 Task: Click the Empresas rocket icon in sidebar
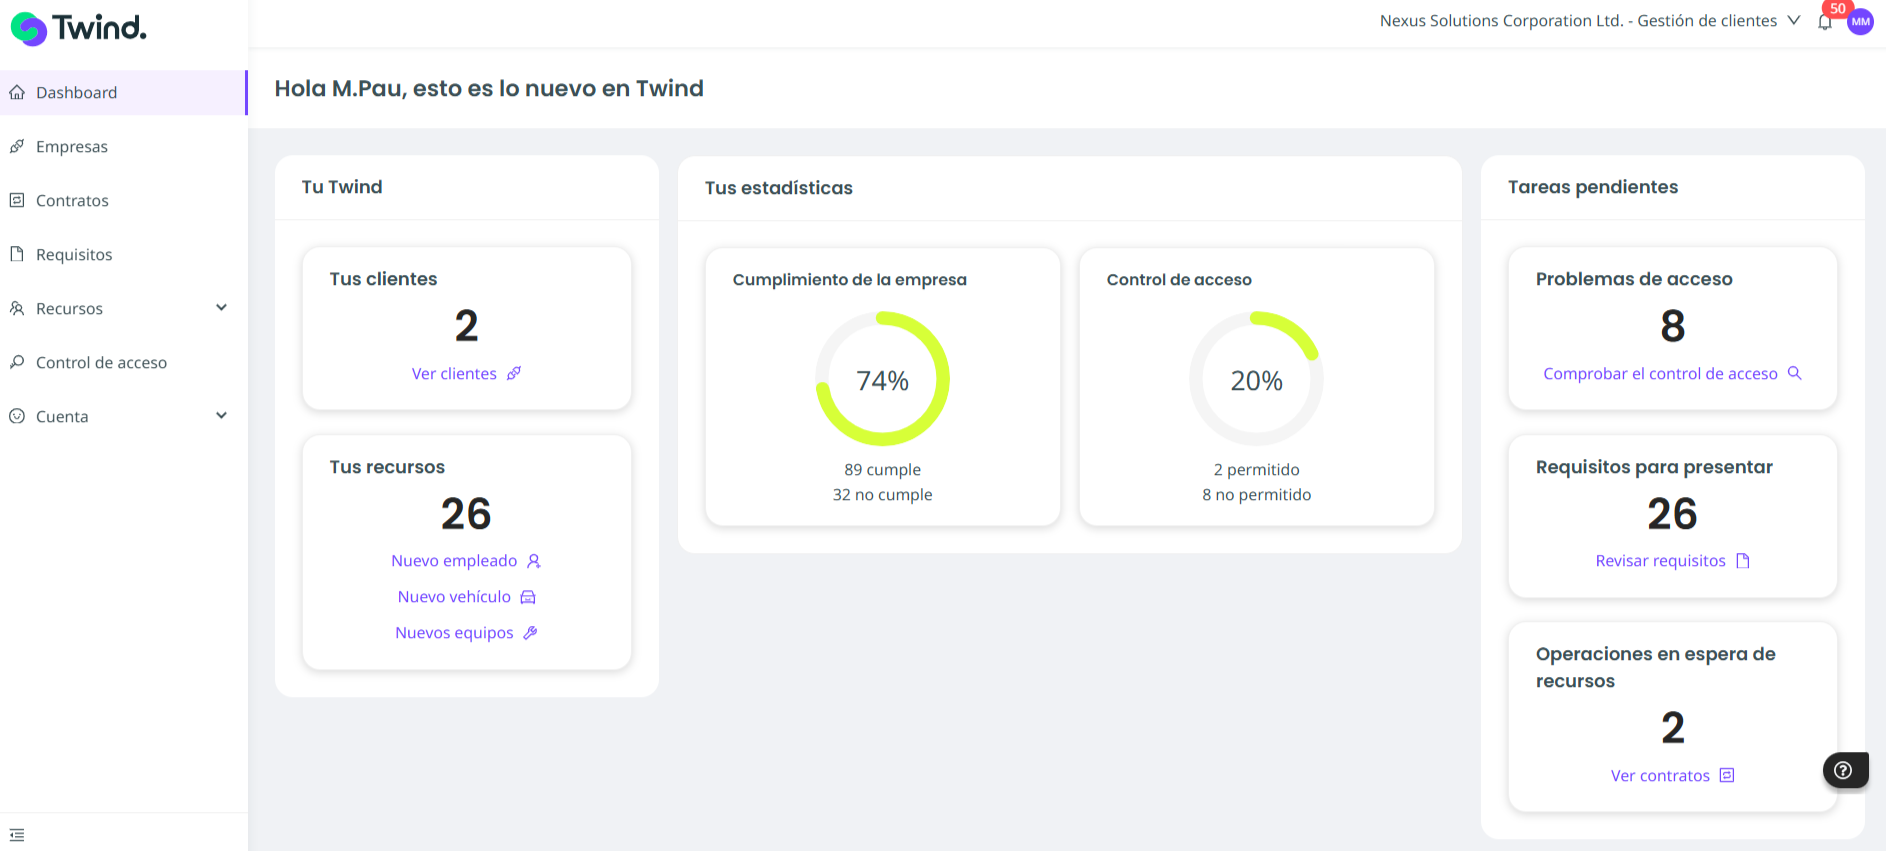pyautogui.click(x=17, y=147)
